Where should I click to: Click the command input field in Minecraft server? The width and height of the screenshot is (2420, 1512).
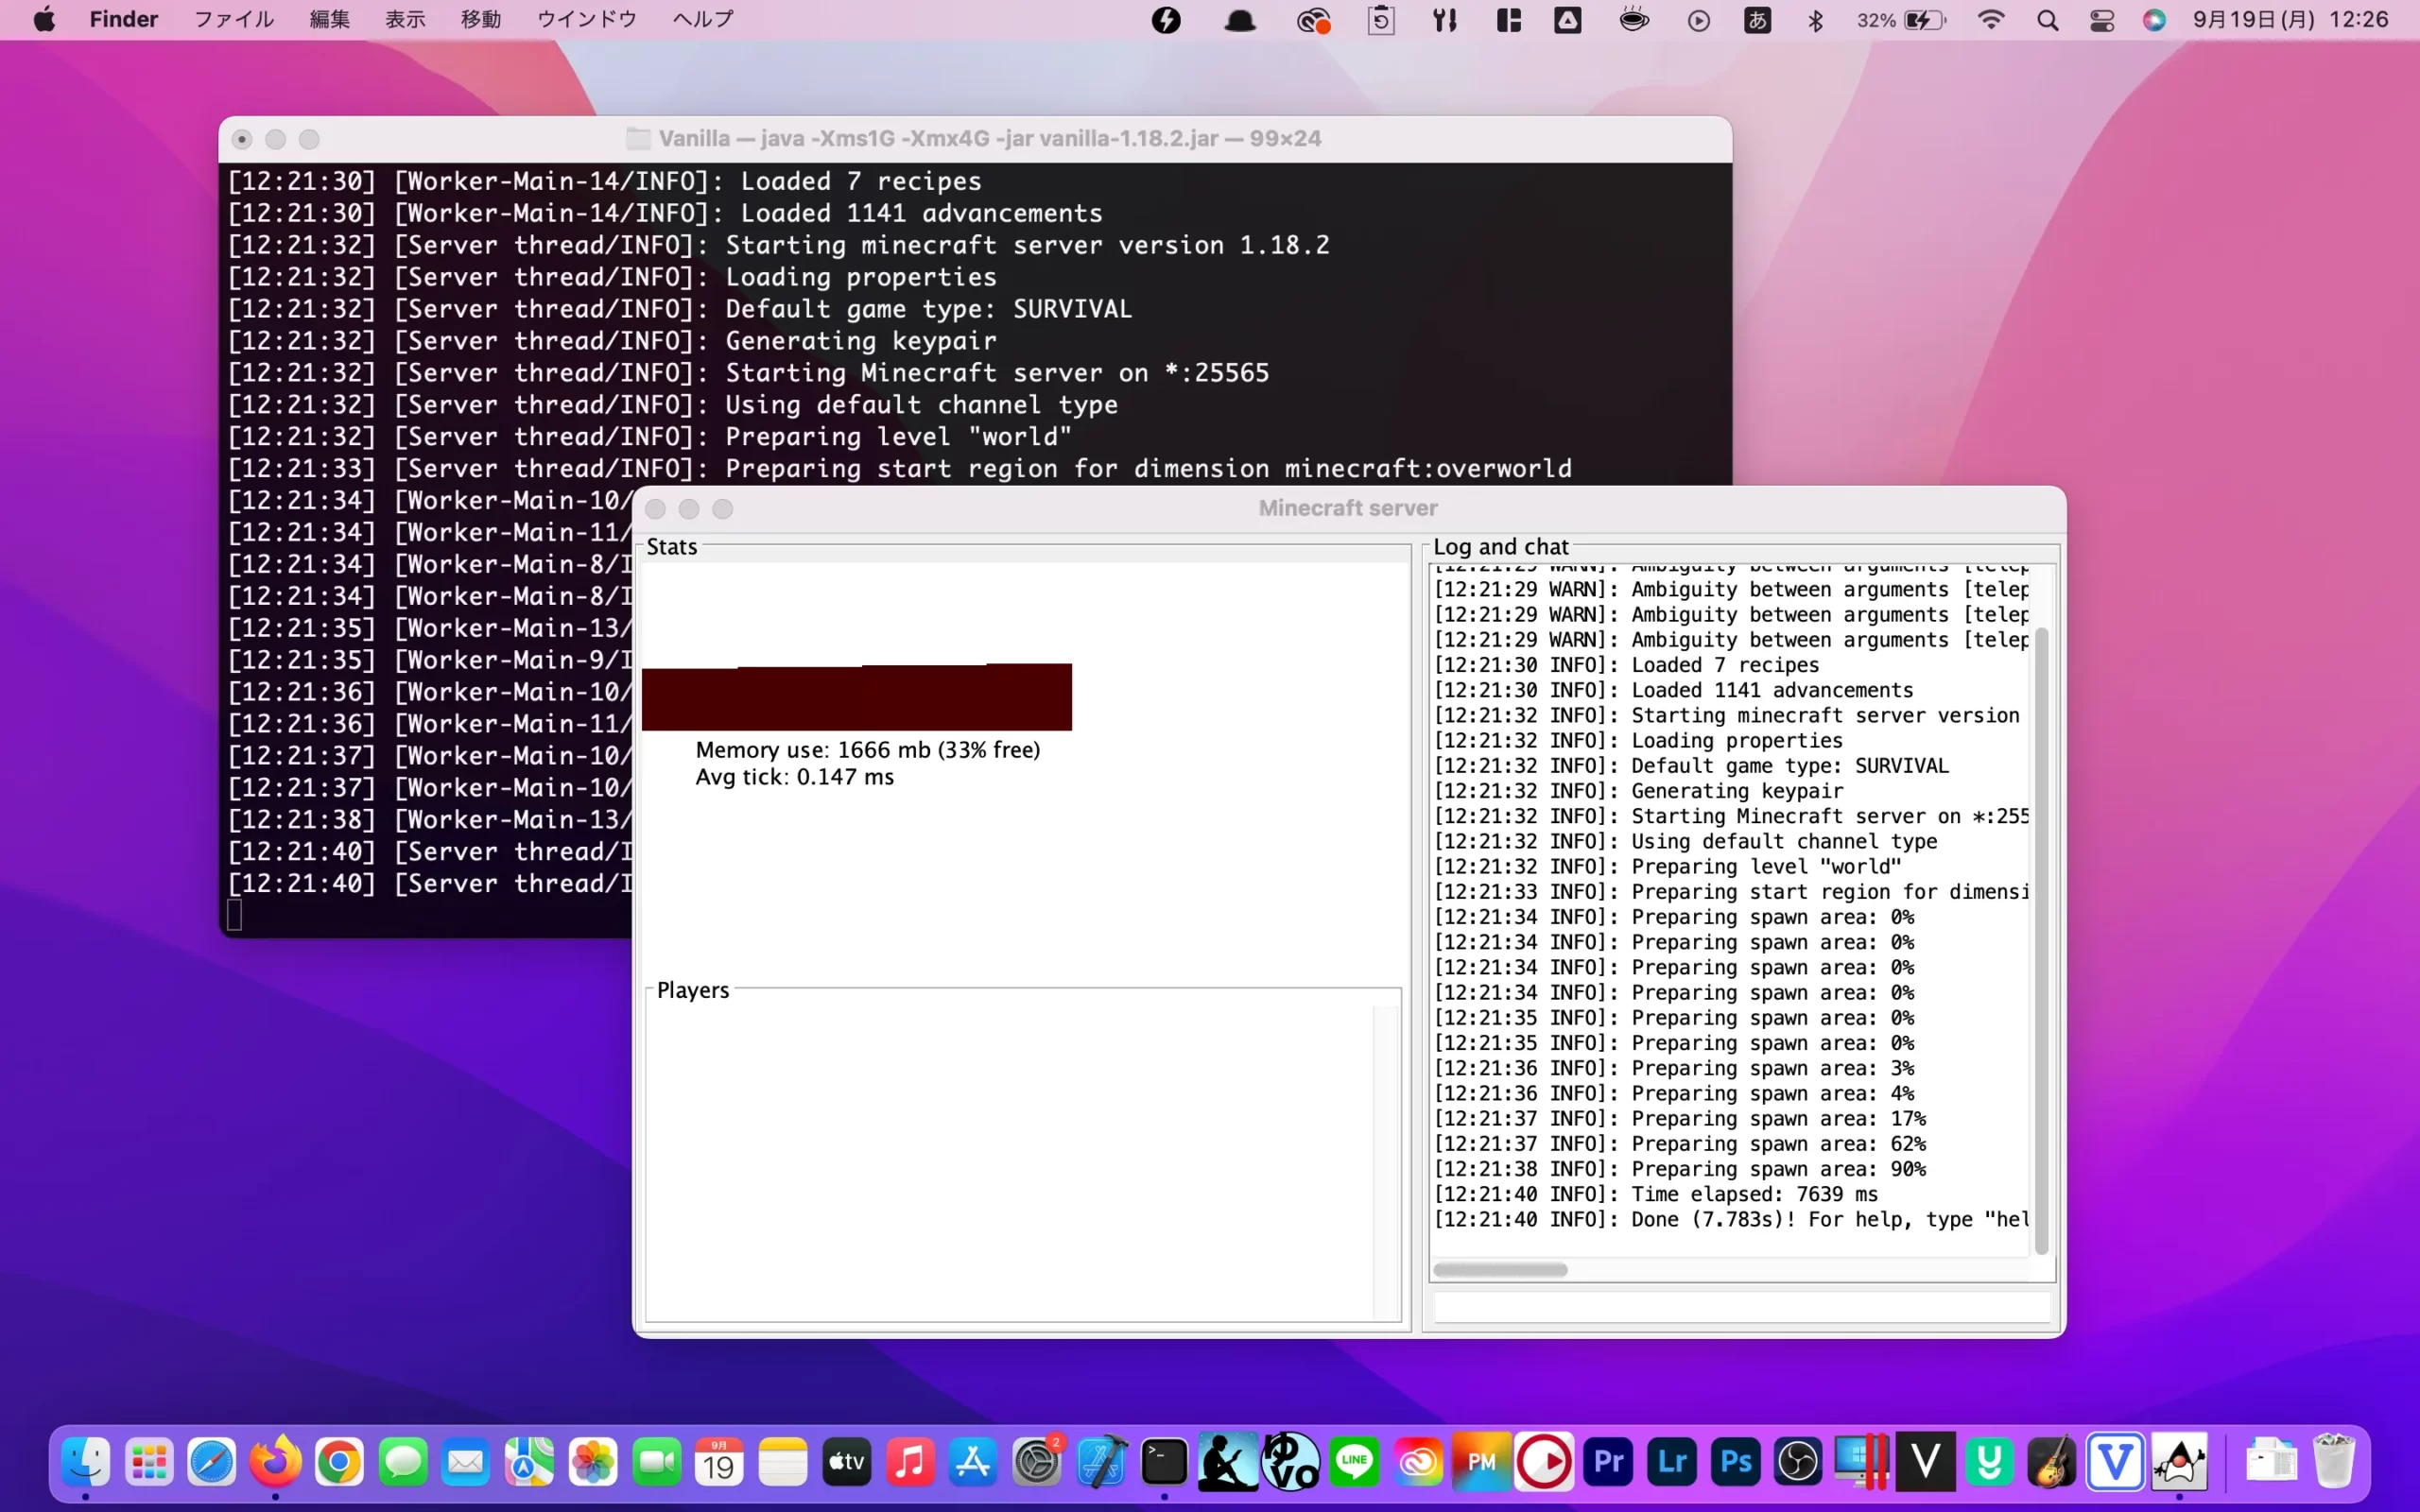point(1741,1307)
